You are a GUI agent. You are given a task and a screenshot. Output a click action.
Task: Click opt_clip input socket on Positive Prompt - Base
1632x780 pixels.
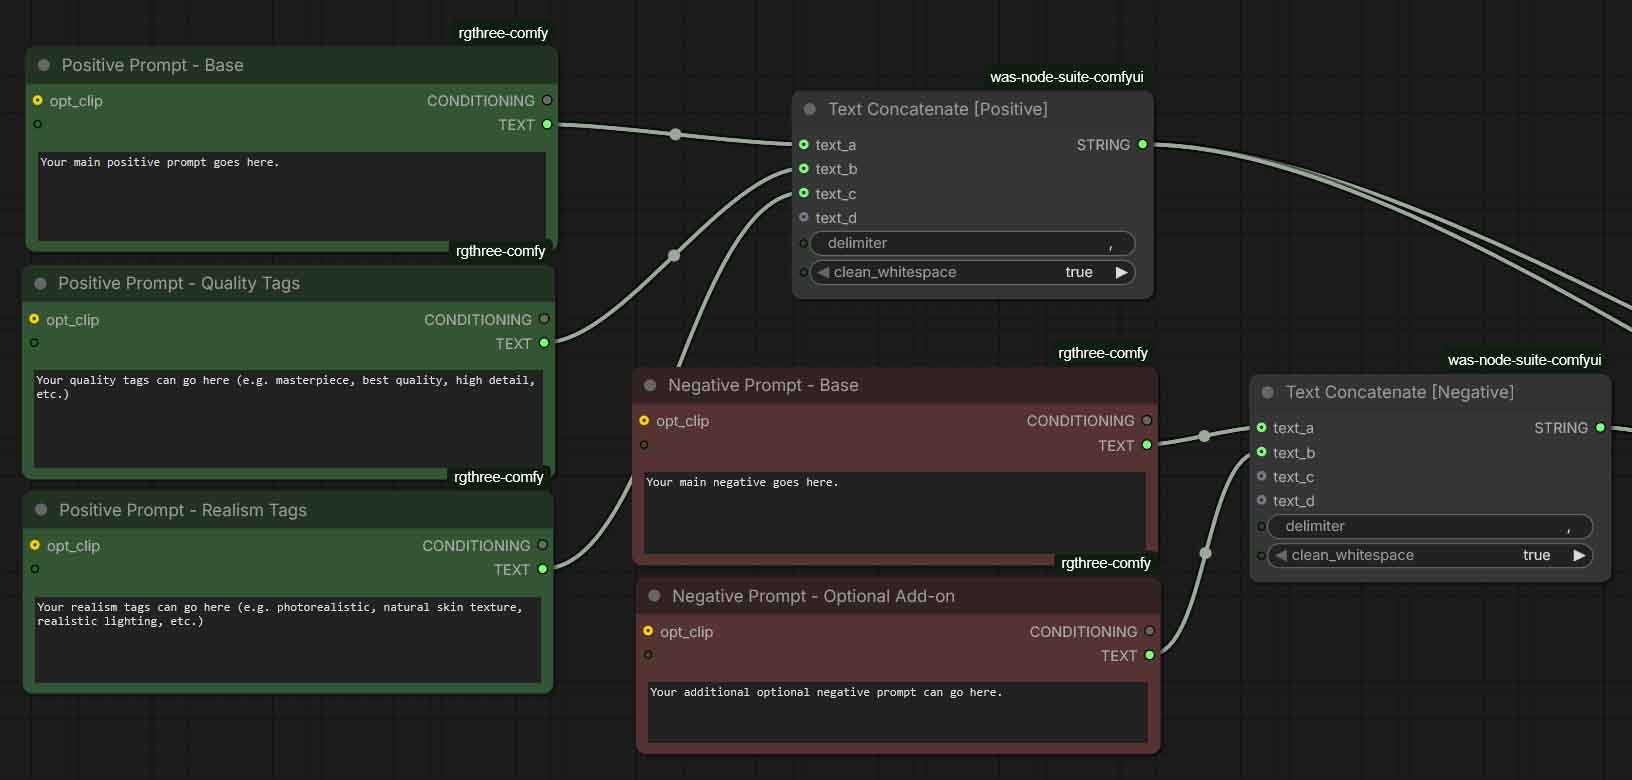tap(38, 101)
